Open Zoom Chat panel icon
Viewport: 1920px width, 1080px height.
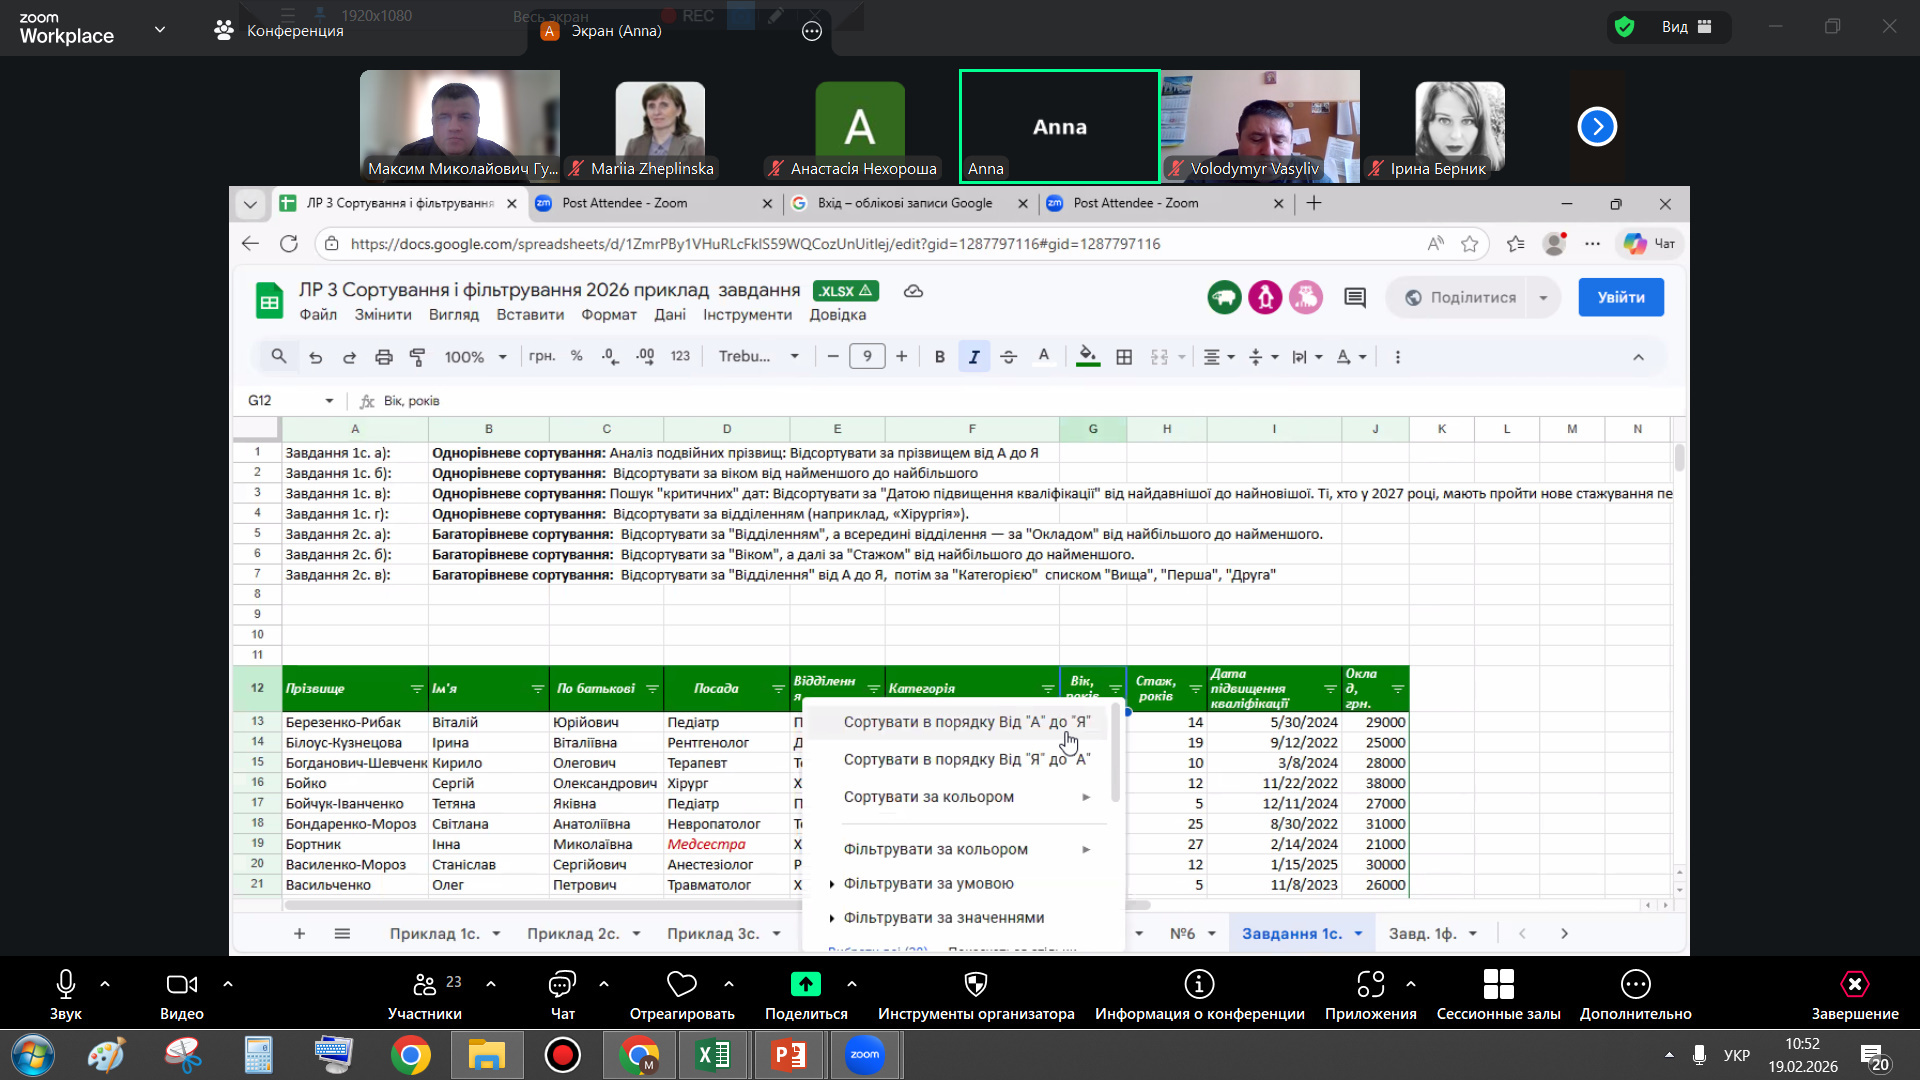[x=562, y=985]
